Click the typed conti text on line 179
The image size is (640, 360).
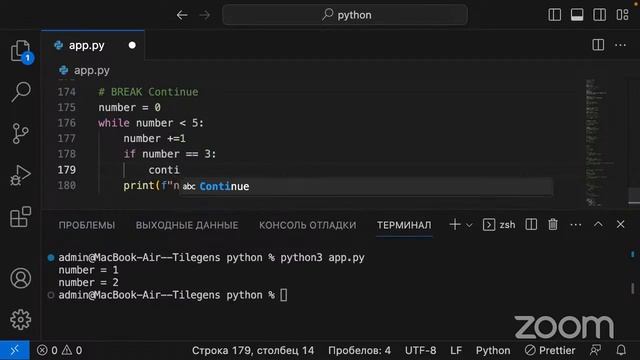(164, 170)
